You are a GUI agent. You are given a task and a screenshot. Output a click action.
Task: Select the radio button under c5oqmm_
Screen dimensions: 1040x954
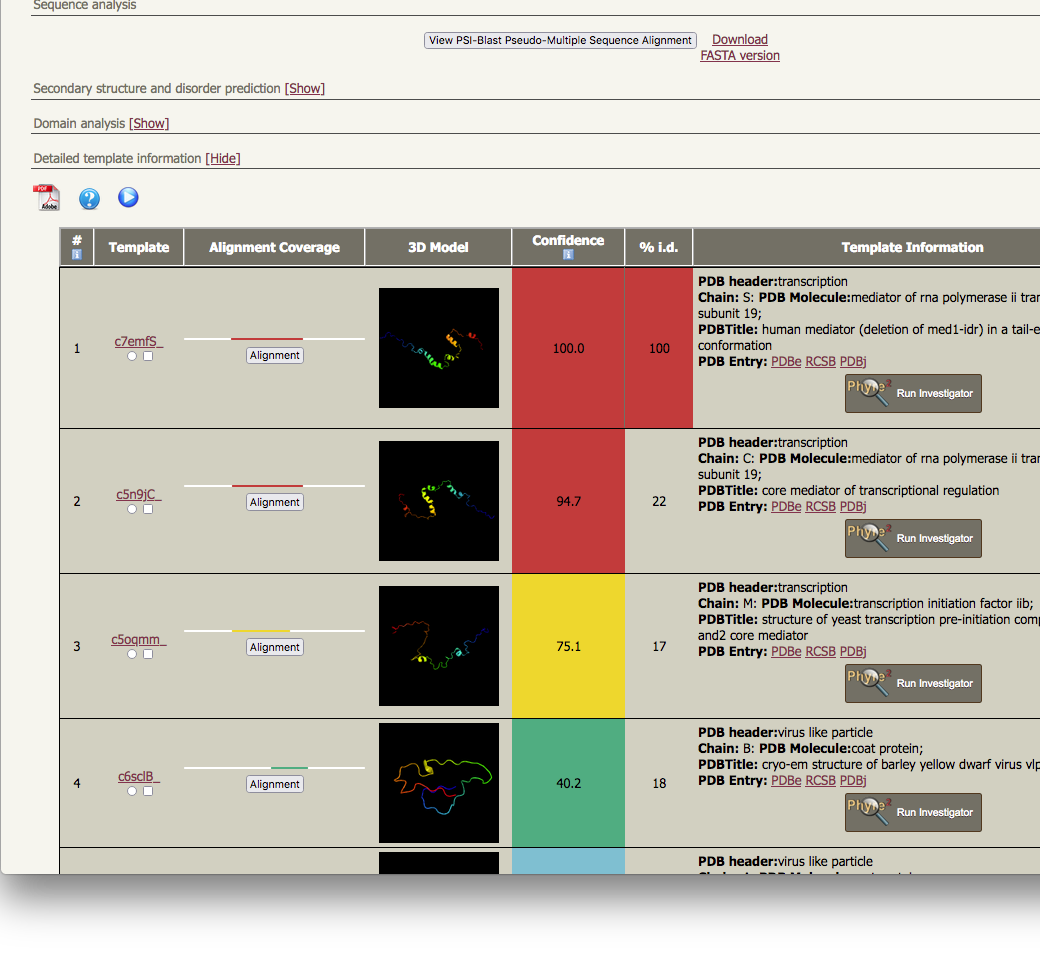[132, 654]
